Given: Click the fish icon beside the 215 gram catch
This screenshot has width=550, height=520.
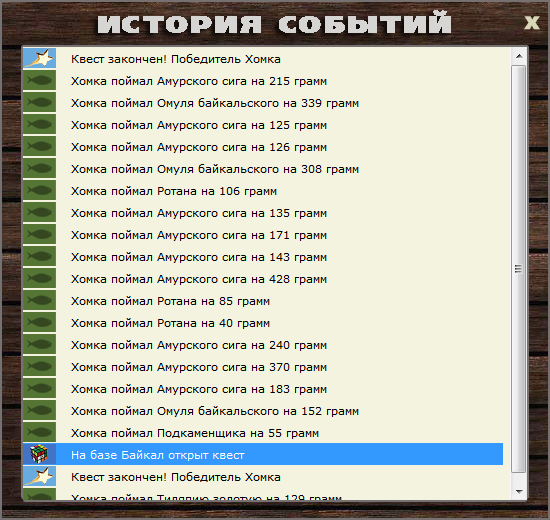Looking at the screenshot, I should click(39, 80).
